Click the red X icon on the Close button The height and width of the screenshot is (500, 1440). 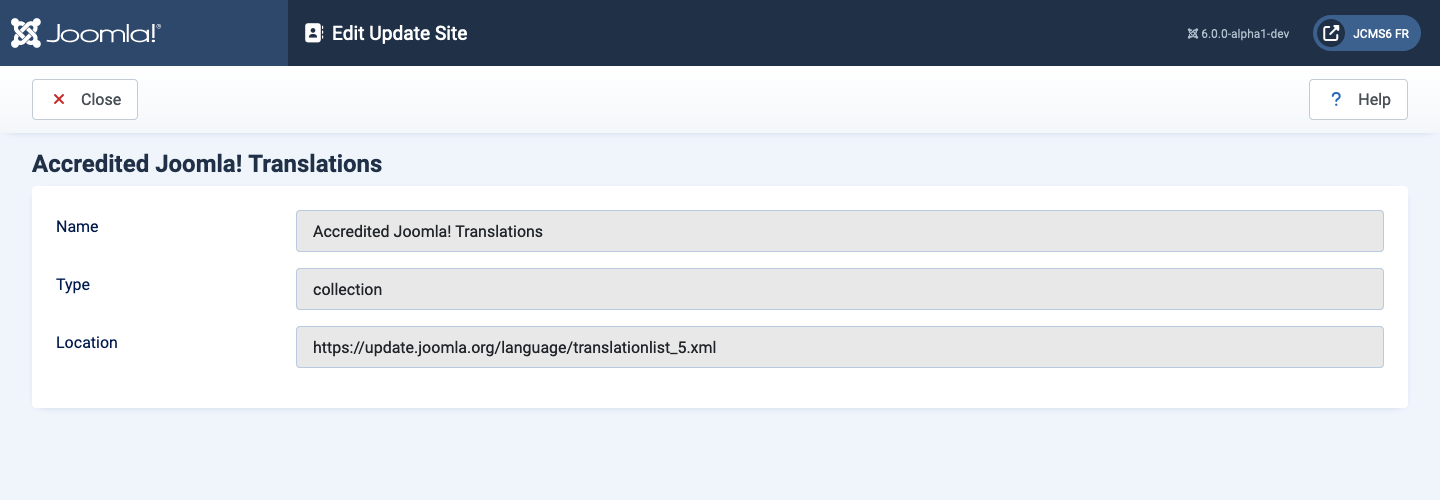(x=59, y=99)
